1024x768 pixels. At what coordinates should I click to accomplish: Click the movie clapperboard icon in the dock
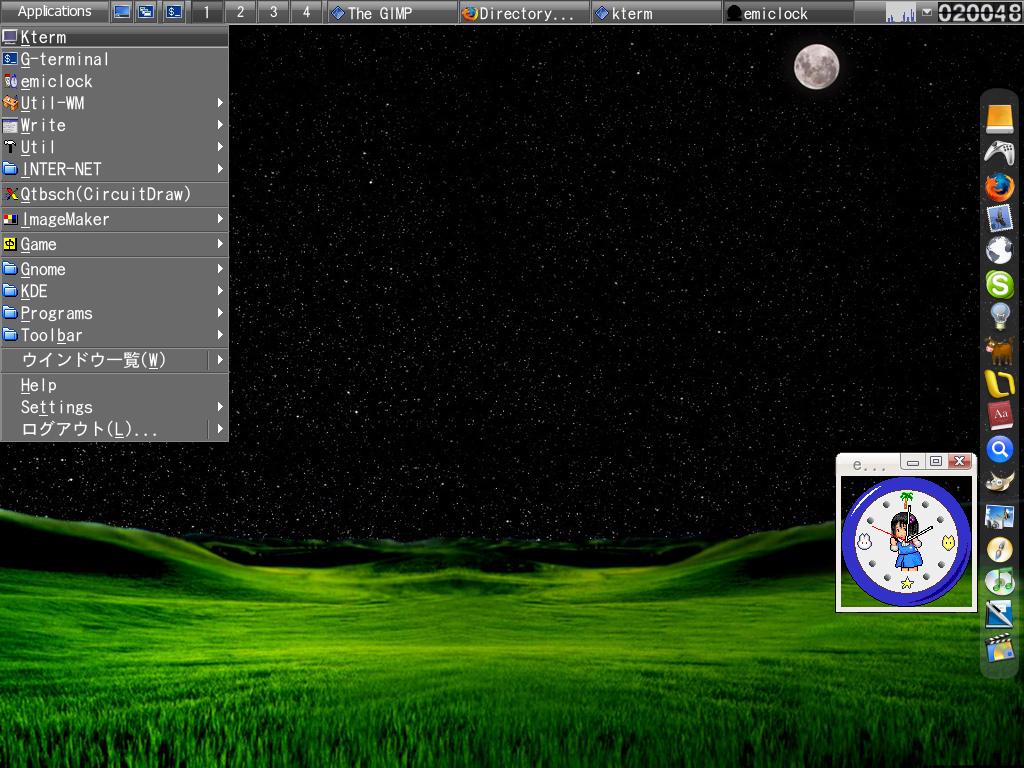[x=1000, y=647]
